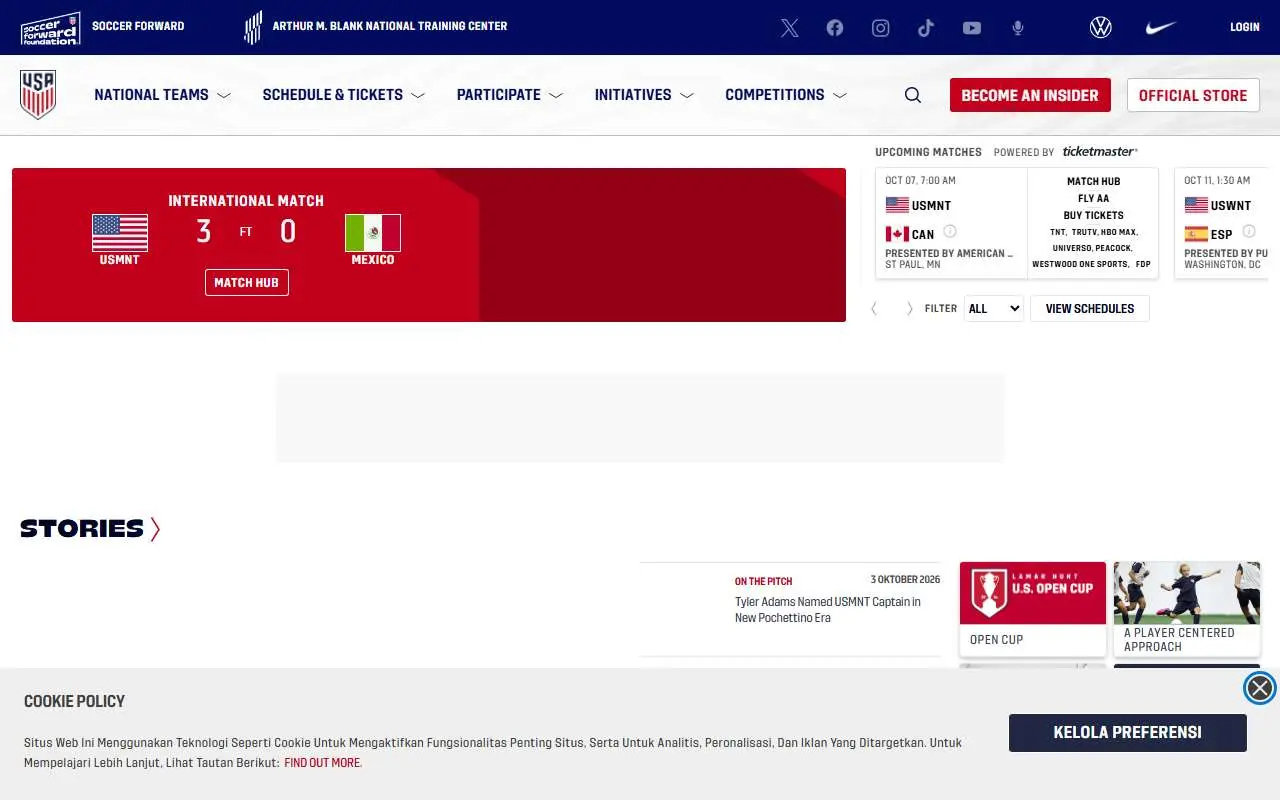The width and height of the screenshot is (1280, 800).
Task: Open the TikTok icon link
Action: click(926, 28)
